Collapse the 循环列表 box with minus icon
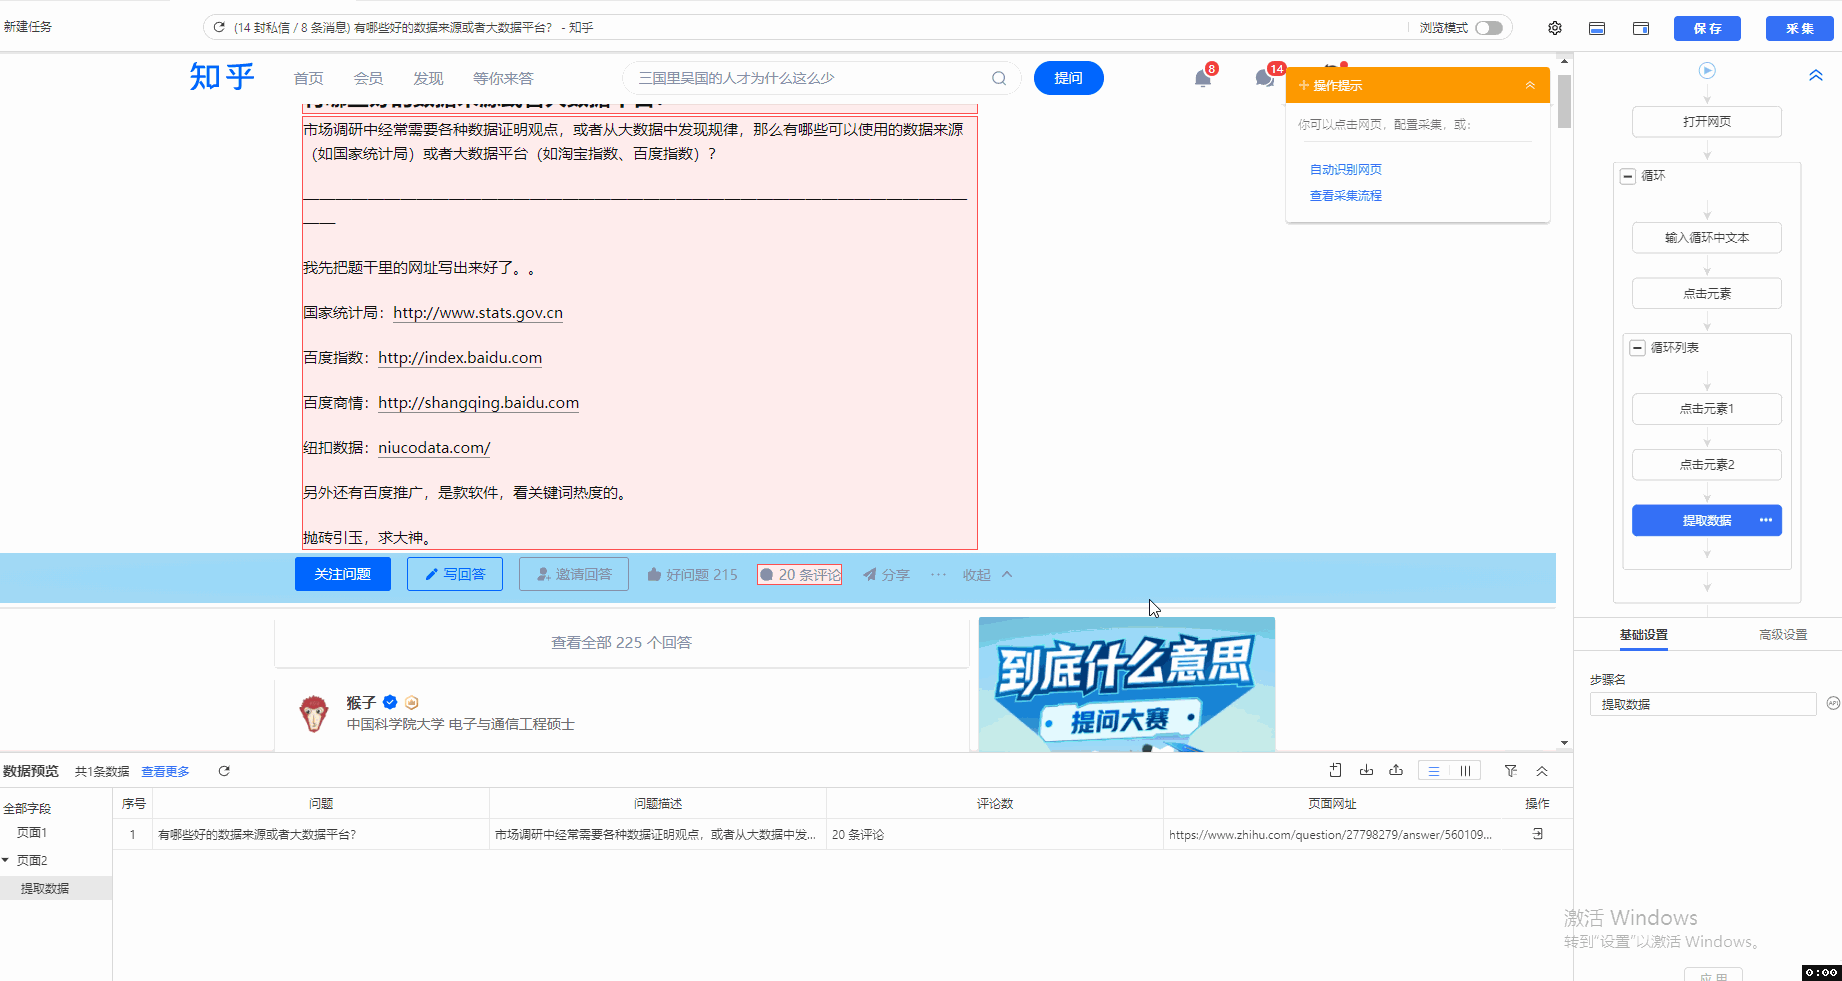 coord(1637,348)
